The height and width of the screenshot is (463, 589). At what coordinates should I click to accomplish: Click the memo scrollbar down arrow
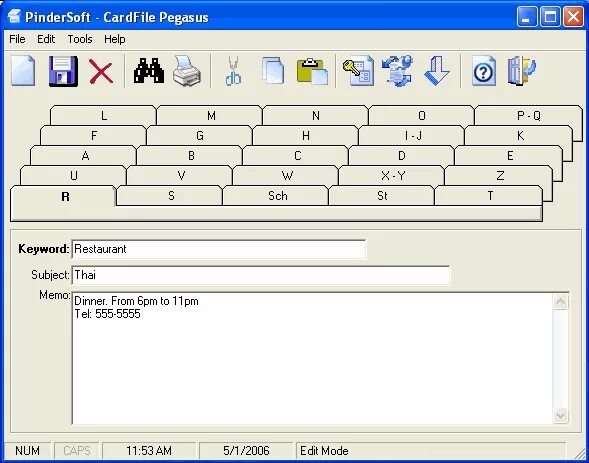click(x=560, y=415)
